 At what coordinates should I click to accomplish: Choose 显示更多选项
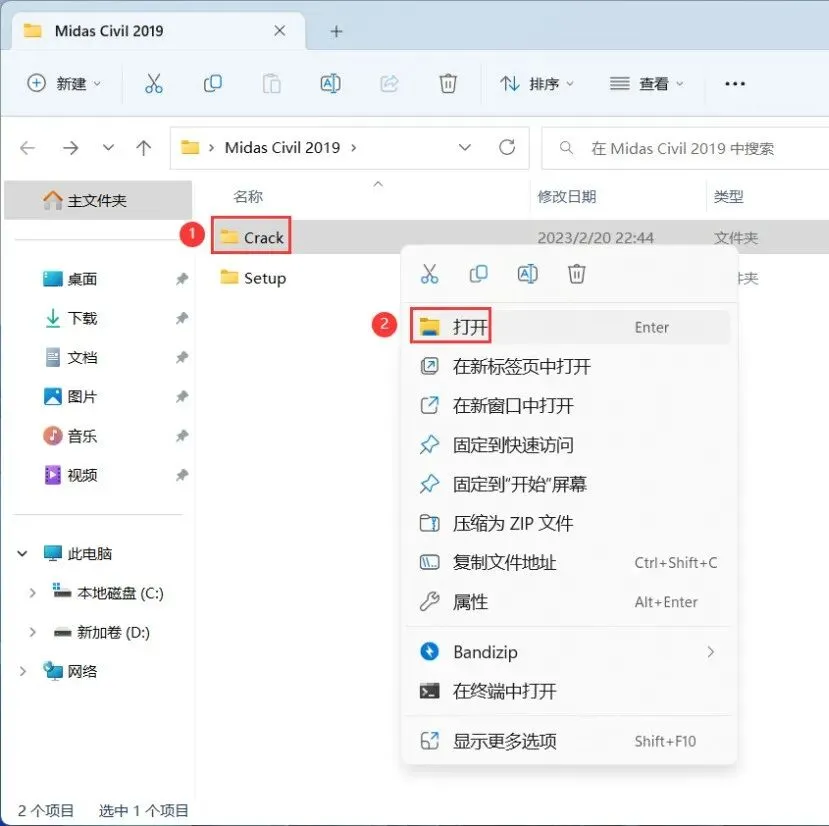(570, 741)
